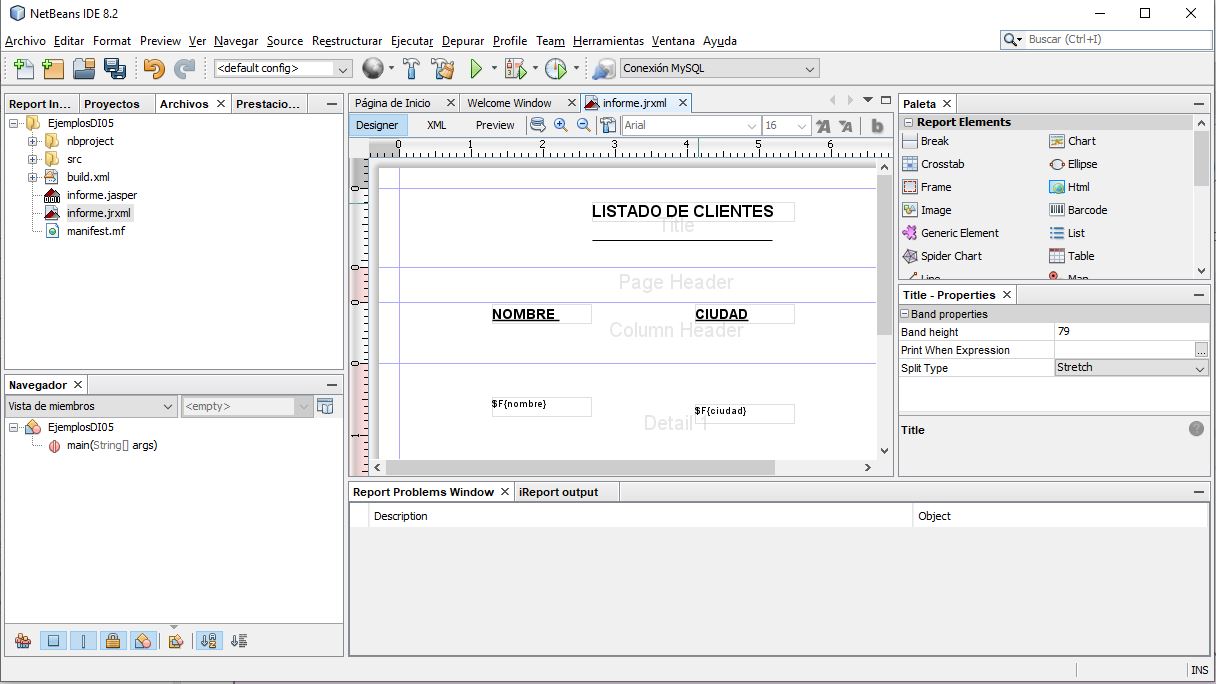The height and width of the screenshot is (684, 1216).
Task: Select the Spider Chart palette element
Action: (x=942, y=256)
